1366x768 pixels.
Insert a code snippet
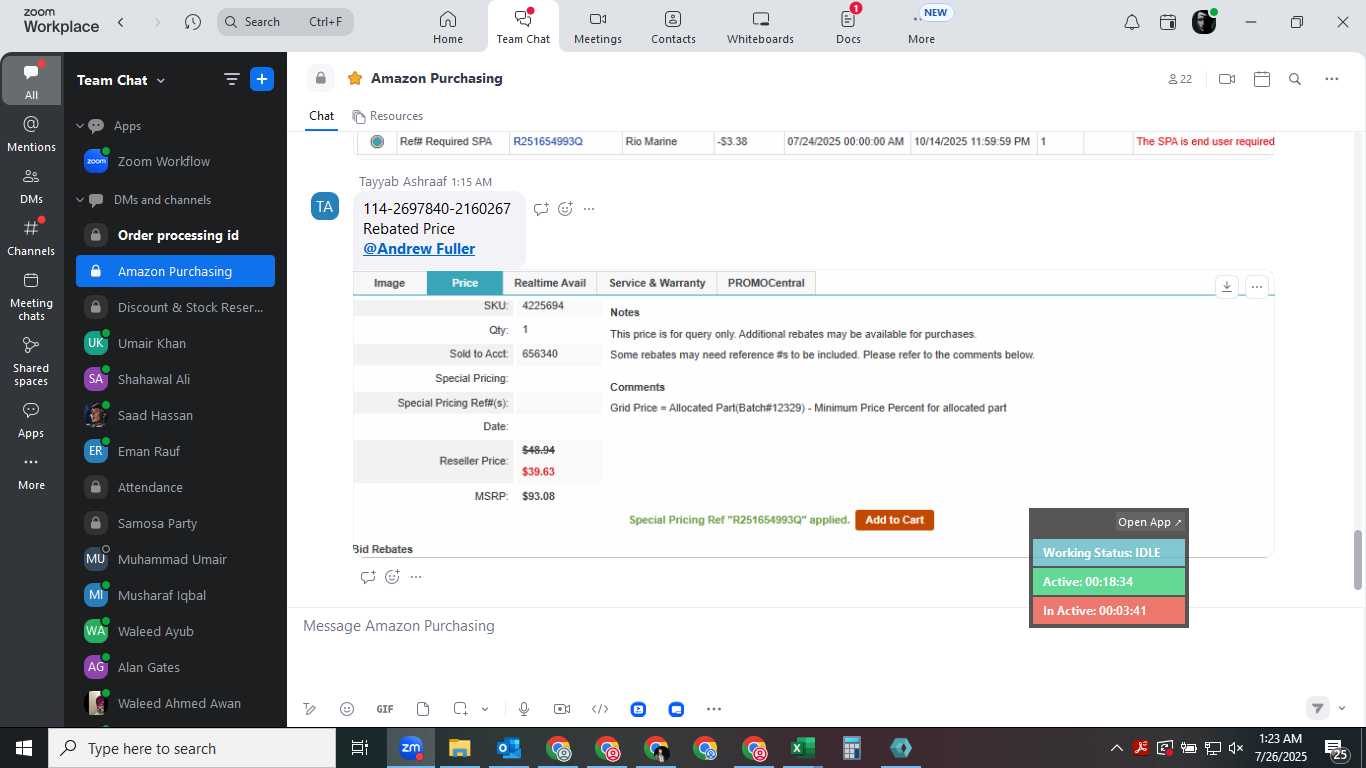click(x=600, y=709)
